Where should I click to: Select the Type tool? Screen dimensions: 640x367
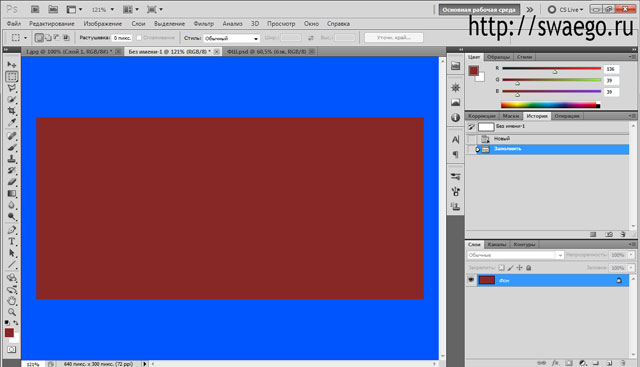coord(11,241)
